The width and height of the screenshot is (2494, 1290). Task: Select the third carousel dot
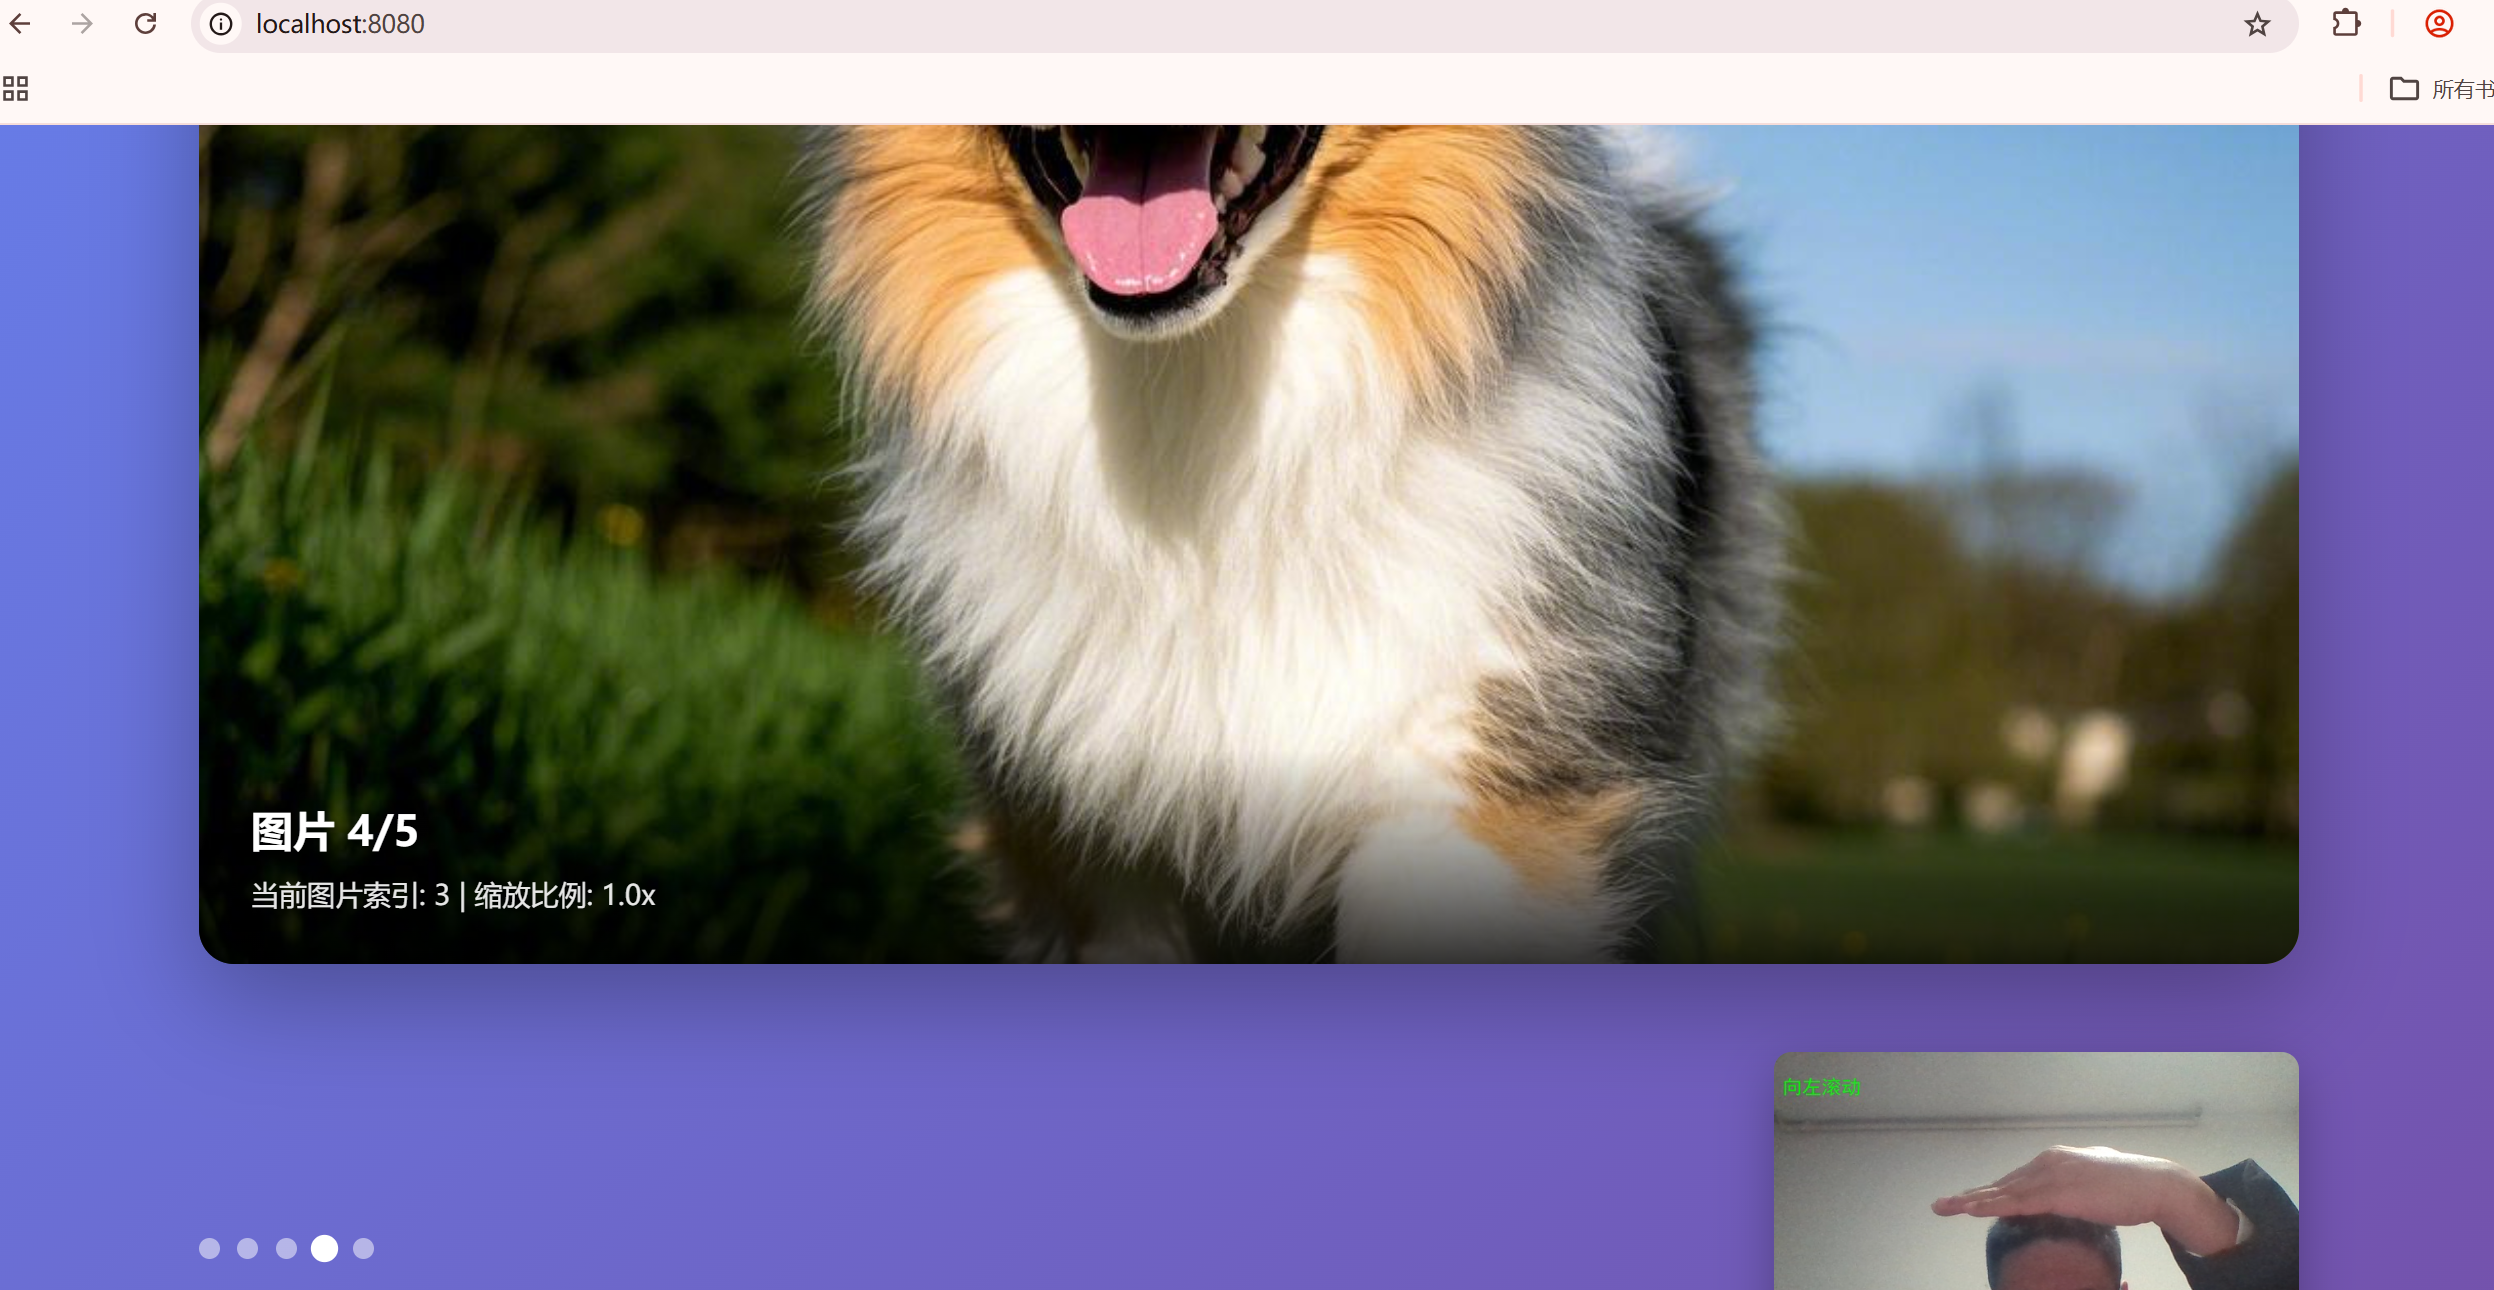coord(286,1248)
